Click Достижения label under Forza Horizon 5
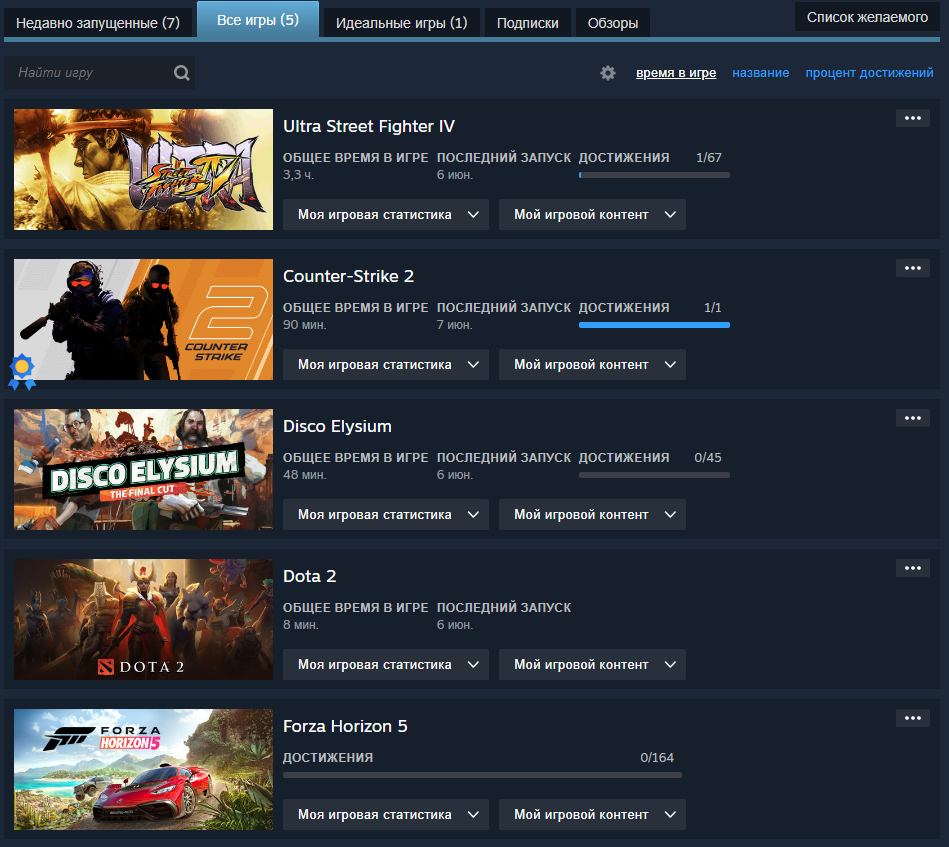Image resolution: width=949 pixels, height=847 pixels. click(x=328, y=758)
